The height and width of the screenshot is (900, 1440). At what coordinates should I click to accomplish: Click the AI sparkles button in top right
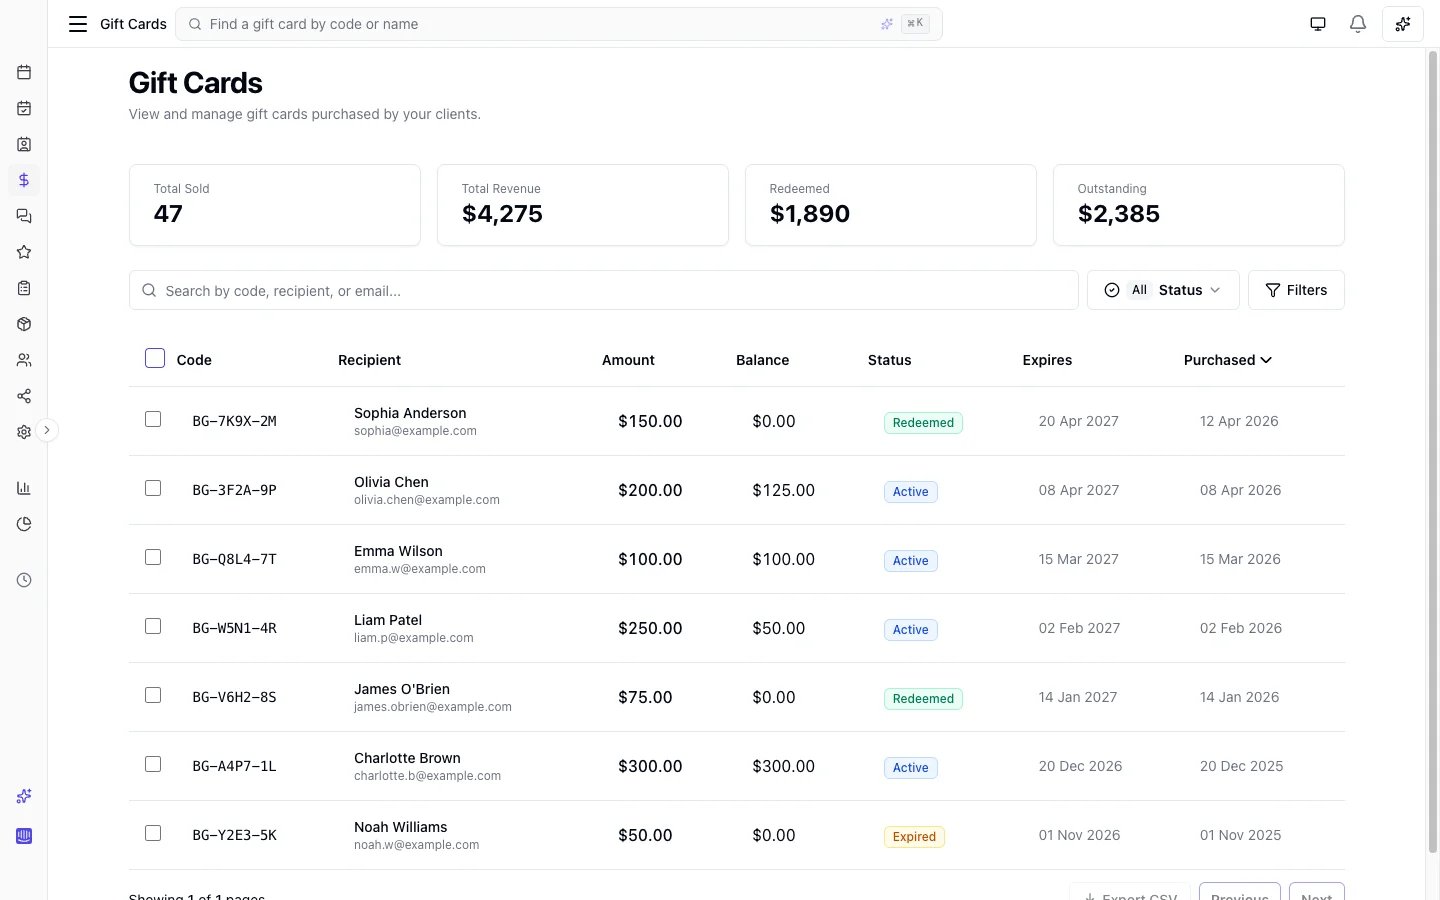point(1403,24)
